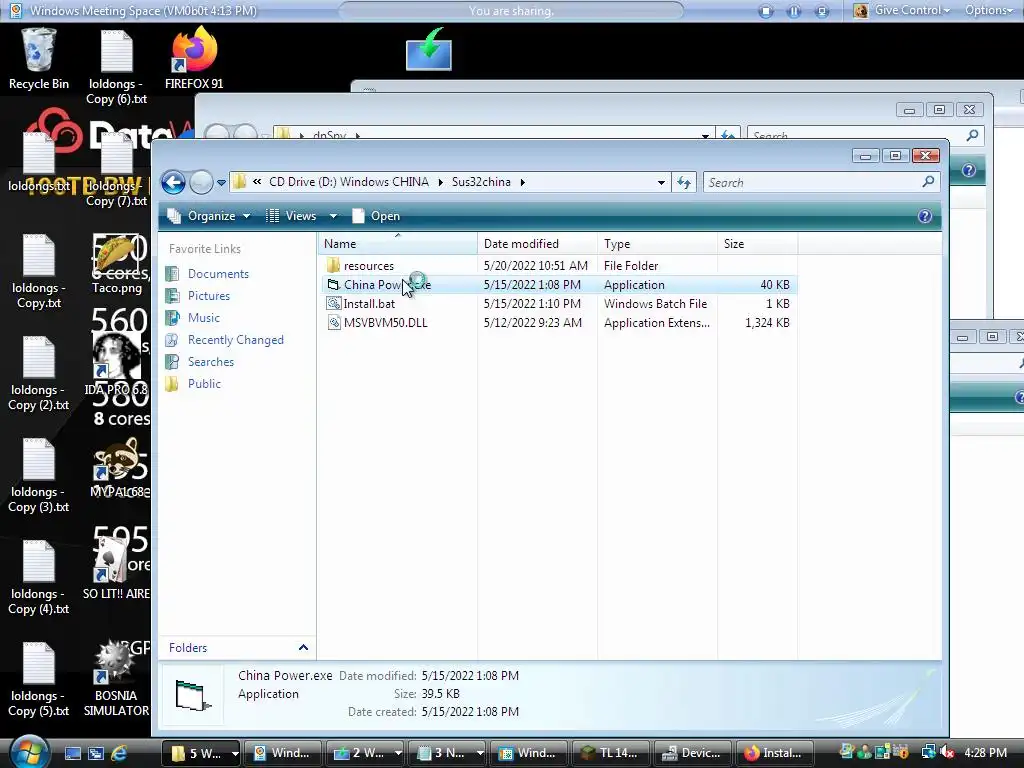Click the Views toolbar button
The image size is (1024, 768).
(x=291, y=216)
